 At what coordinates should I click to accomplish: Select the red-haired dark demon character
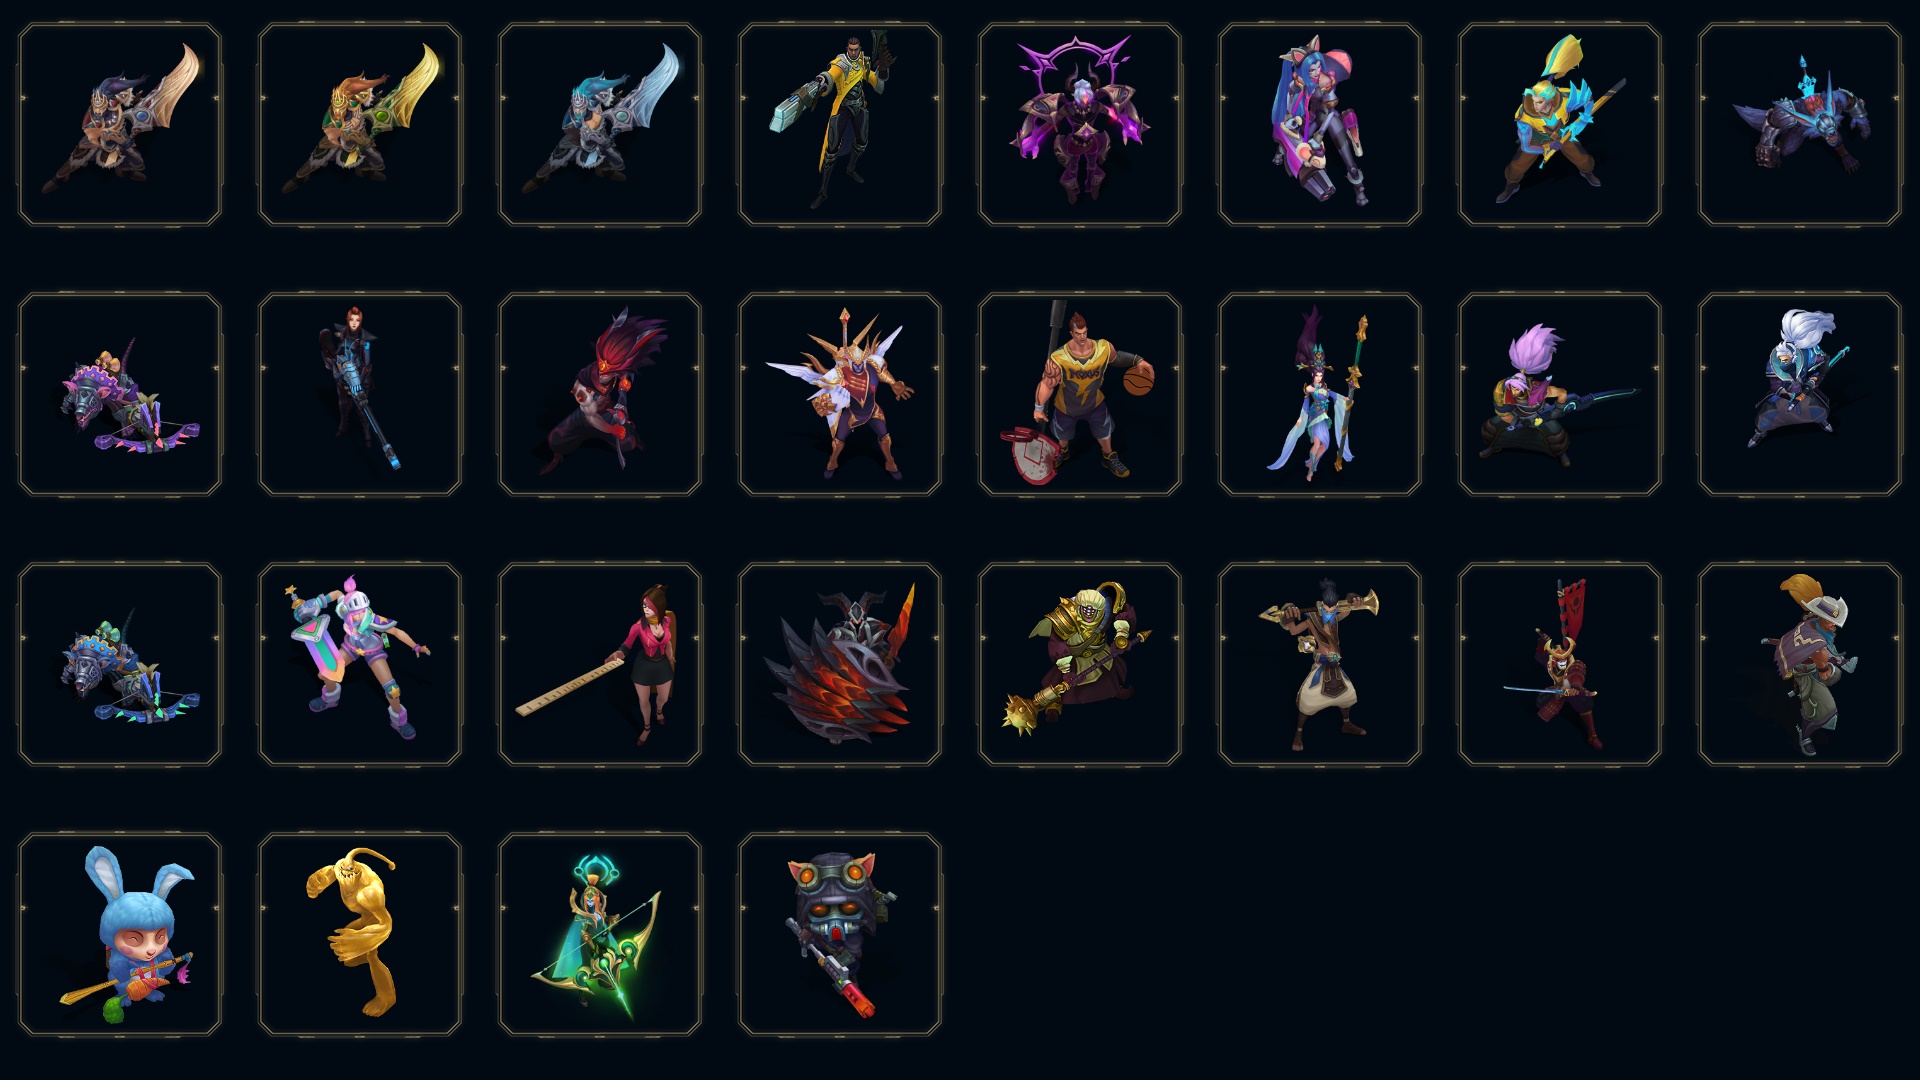(x=600, y=394)
